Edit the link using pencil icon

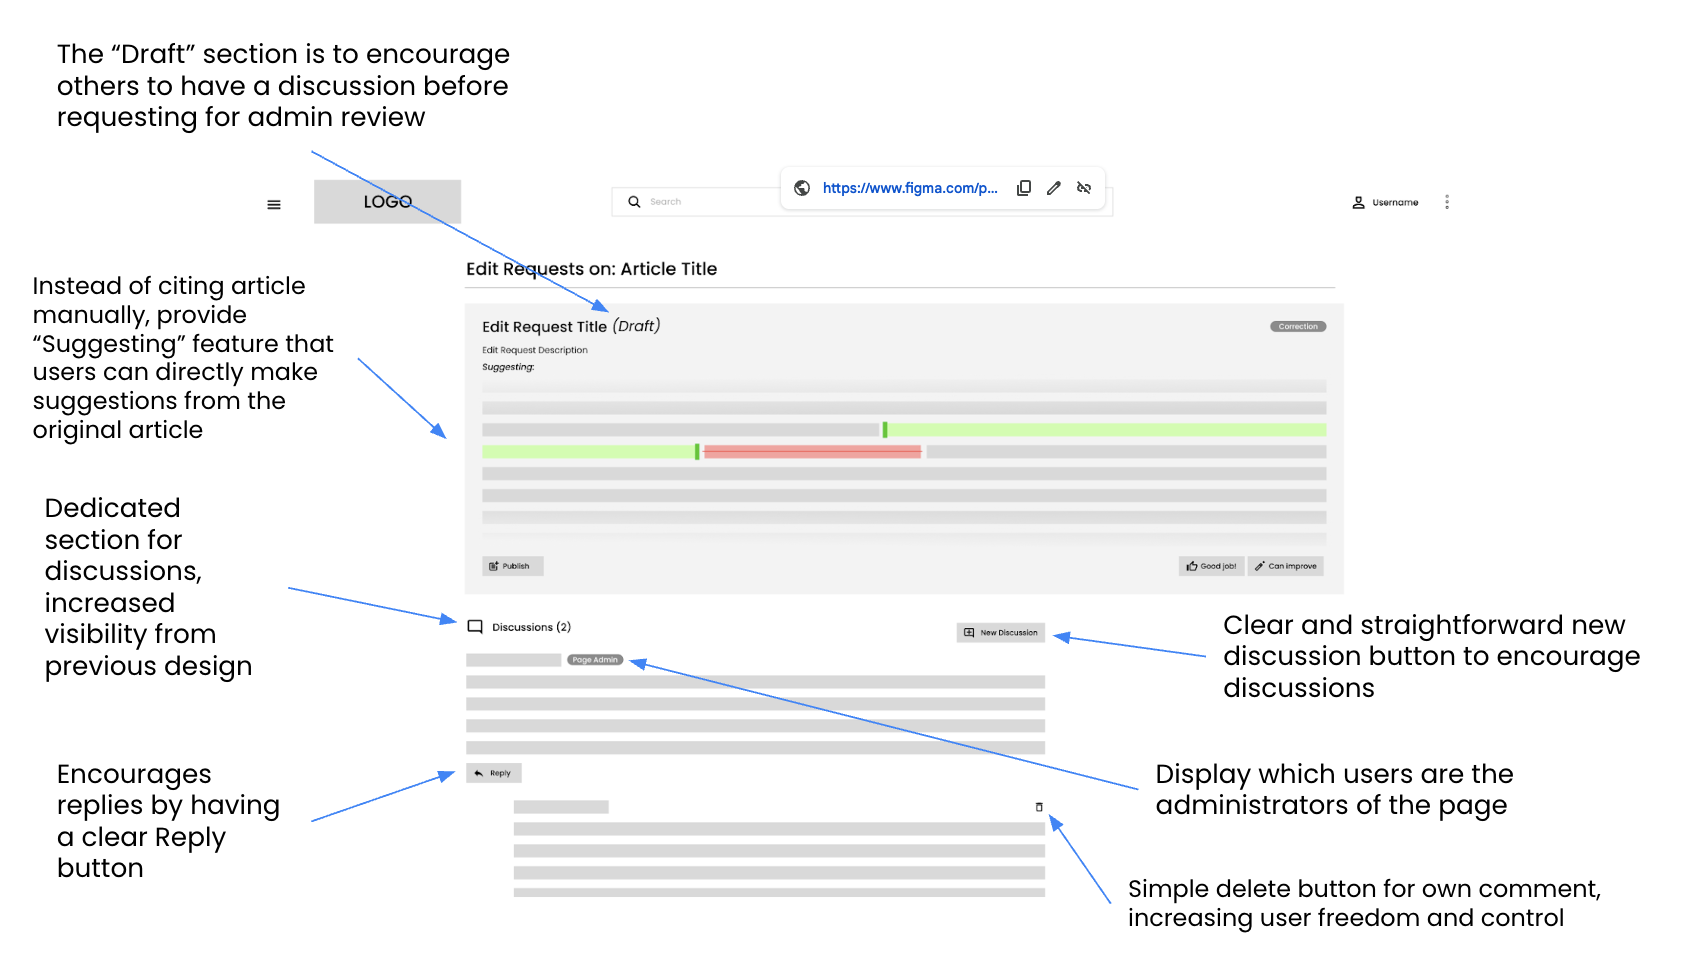(x=1054, y=188)
